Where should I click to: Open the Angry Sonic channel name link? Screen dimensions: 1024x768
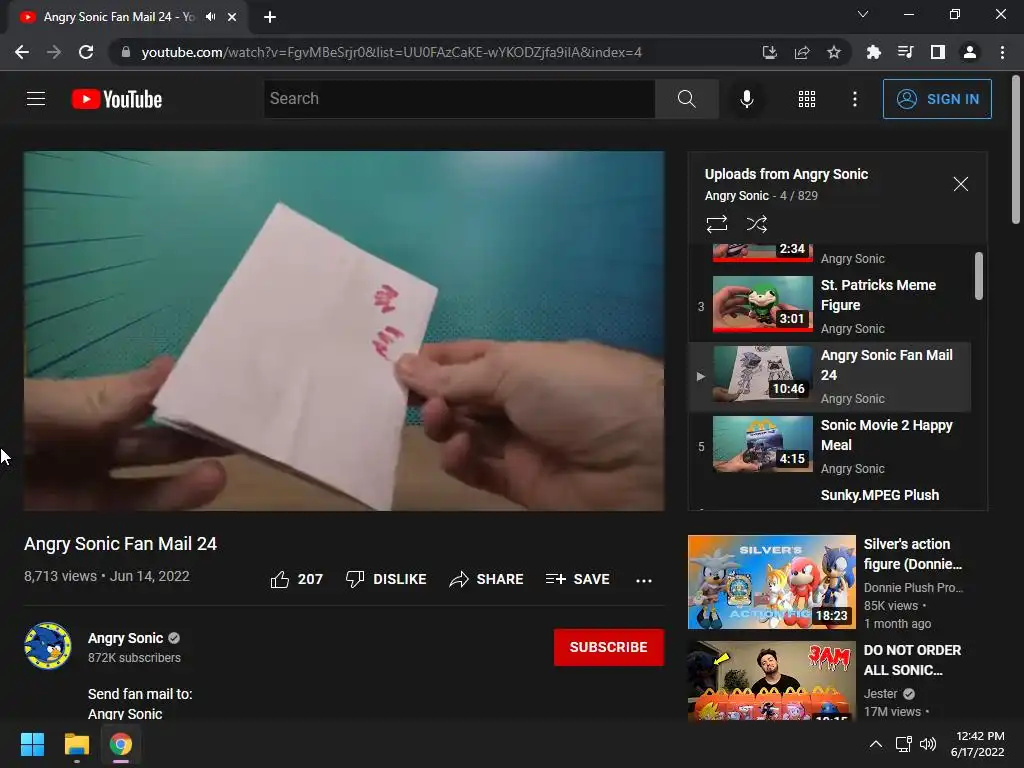click(125, 638)
